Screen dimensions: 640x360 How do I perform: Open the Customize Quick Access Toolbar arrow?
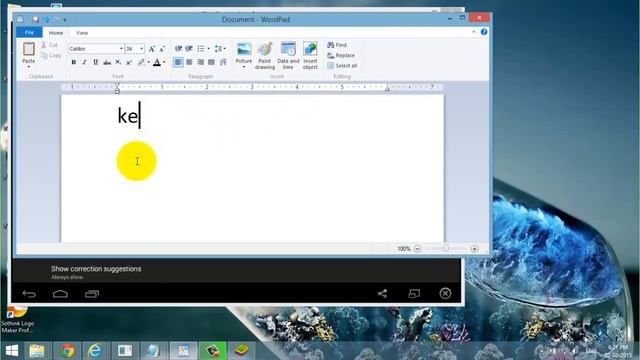click(65, 20)
